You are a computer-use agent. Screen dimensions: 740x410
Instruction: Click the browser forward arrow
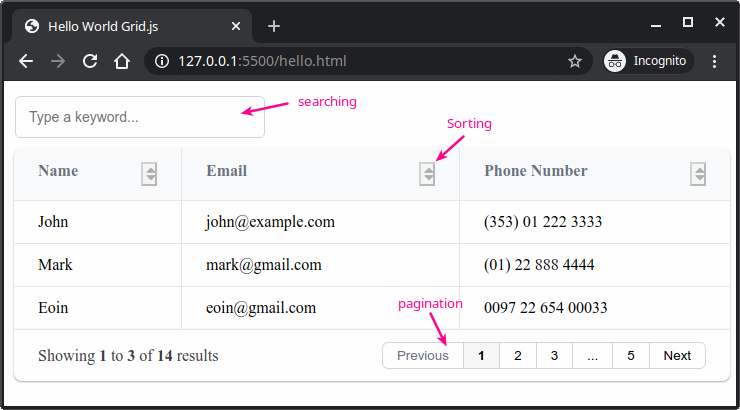[58, 61]
